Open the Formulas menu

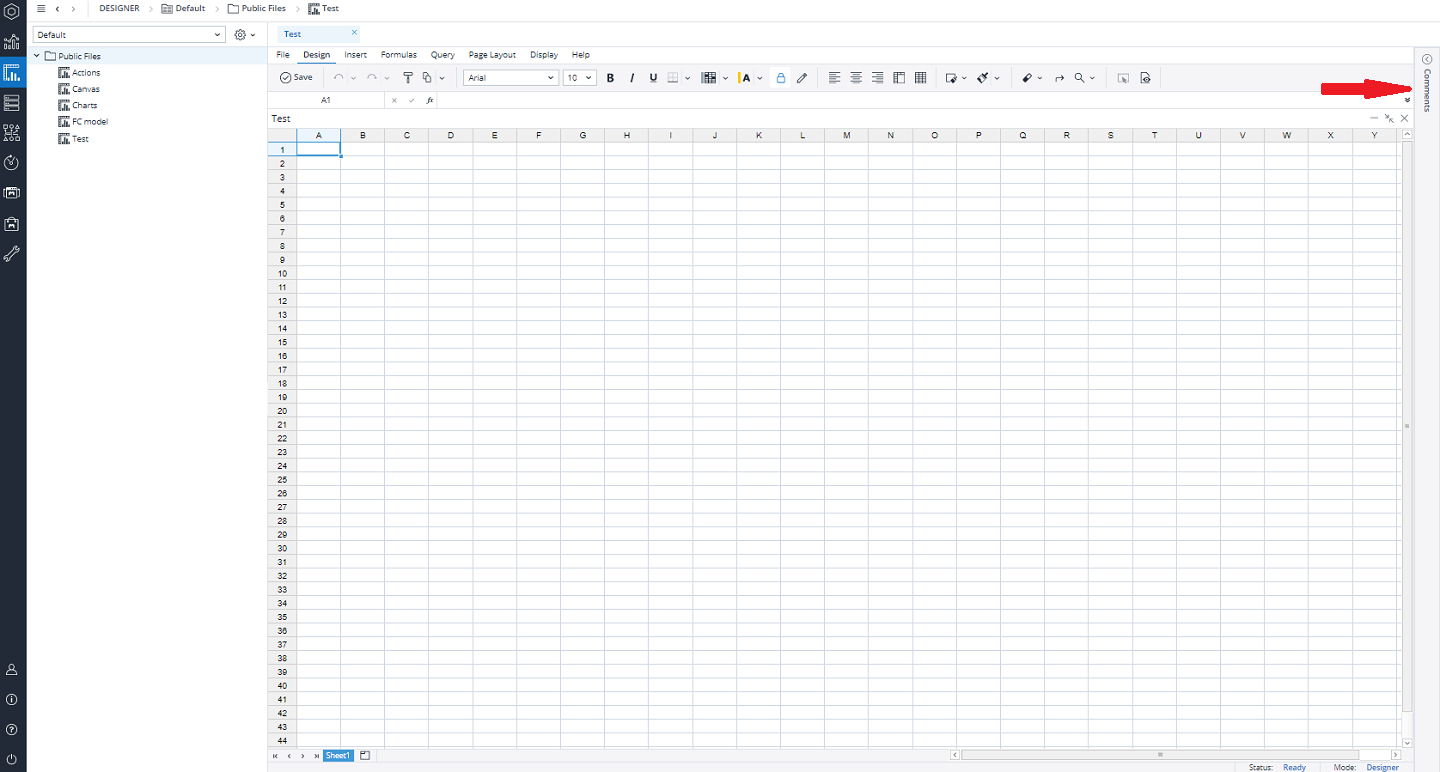[398, 55]
